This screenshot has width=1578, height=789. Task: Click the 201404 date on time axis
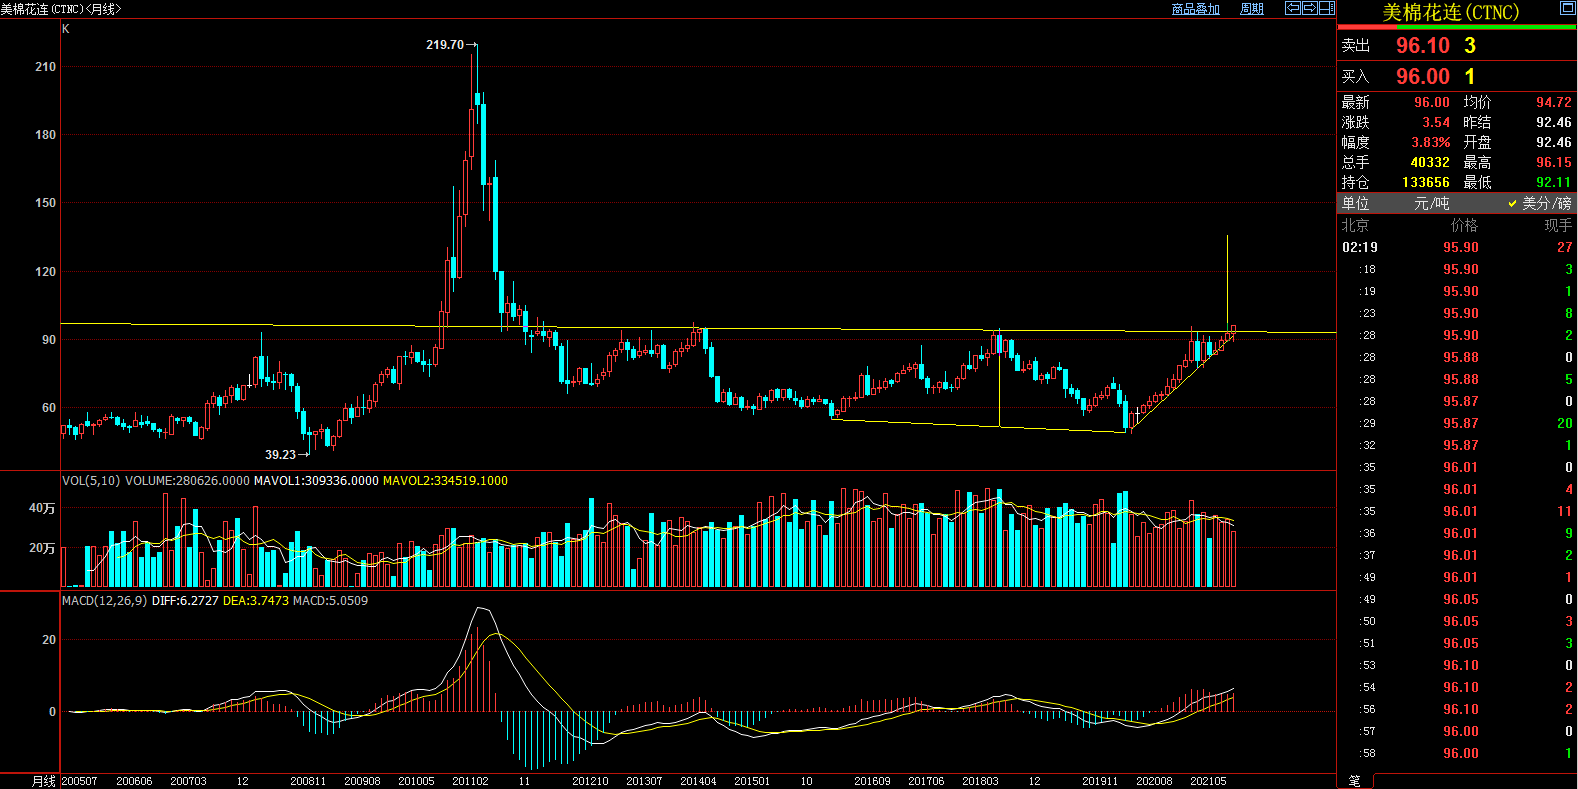click(698, 781)
